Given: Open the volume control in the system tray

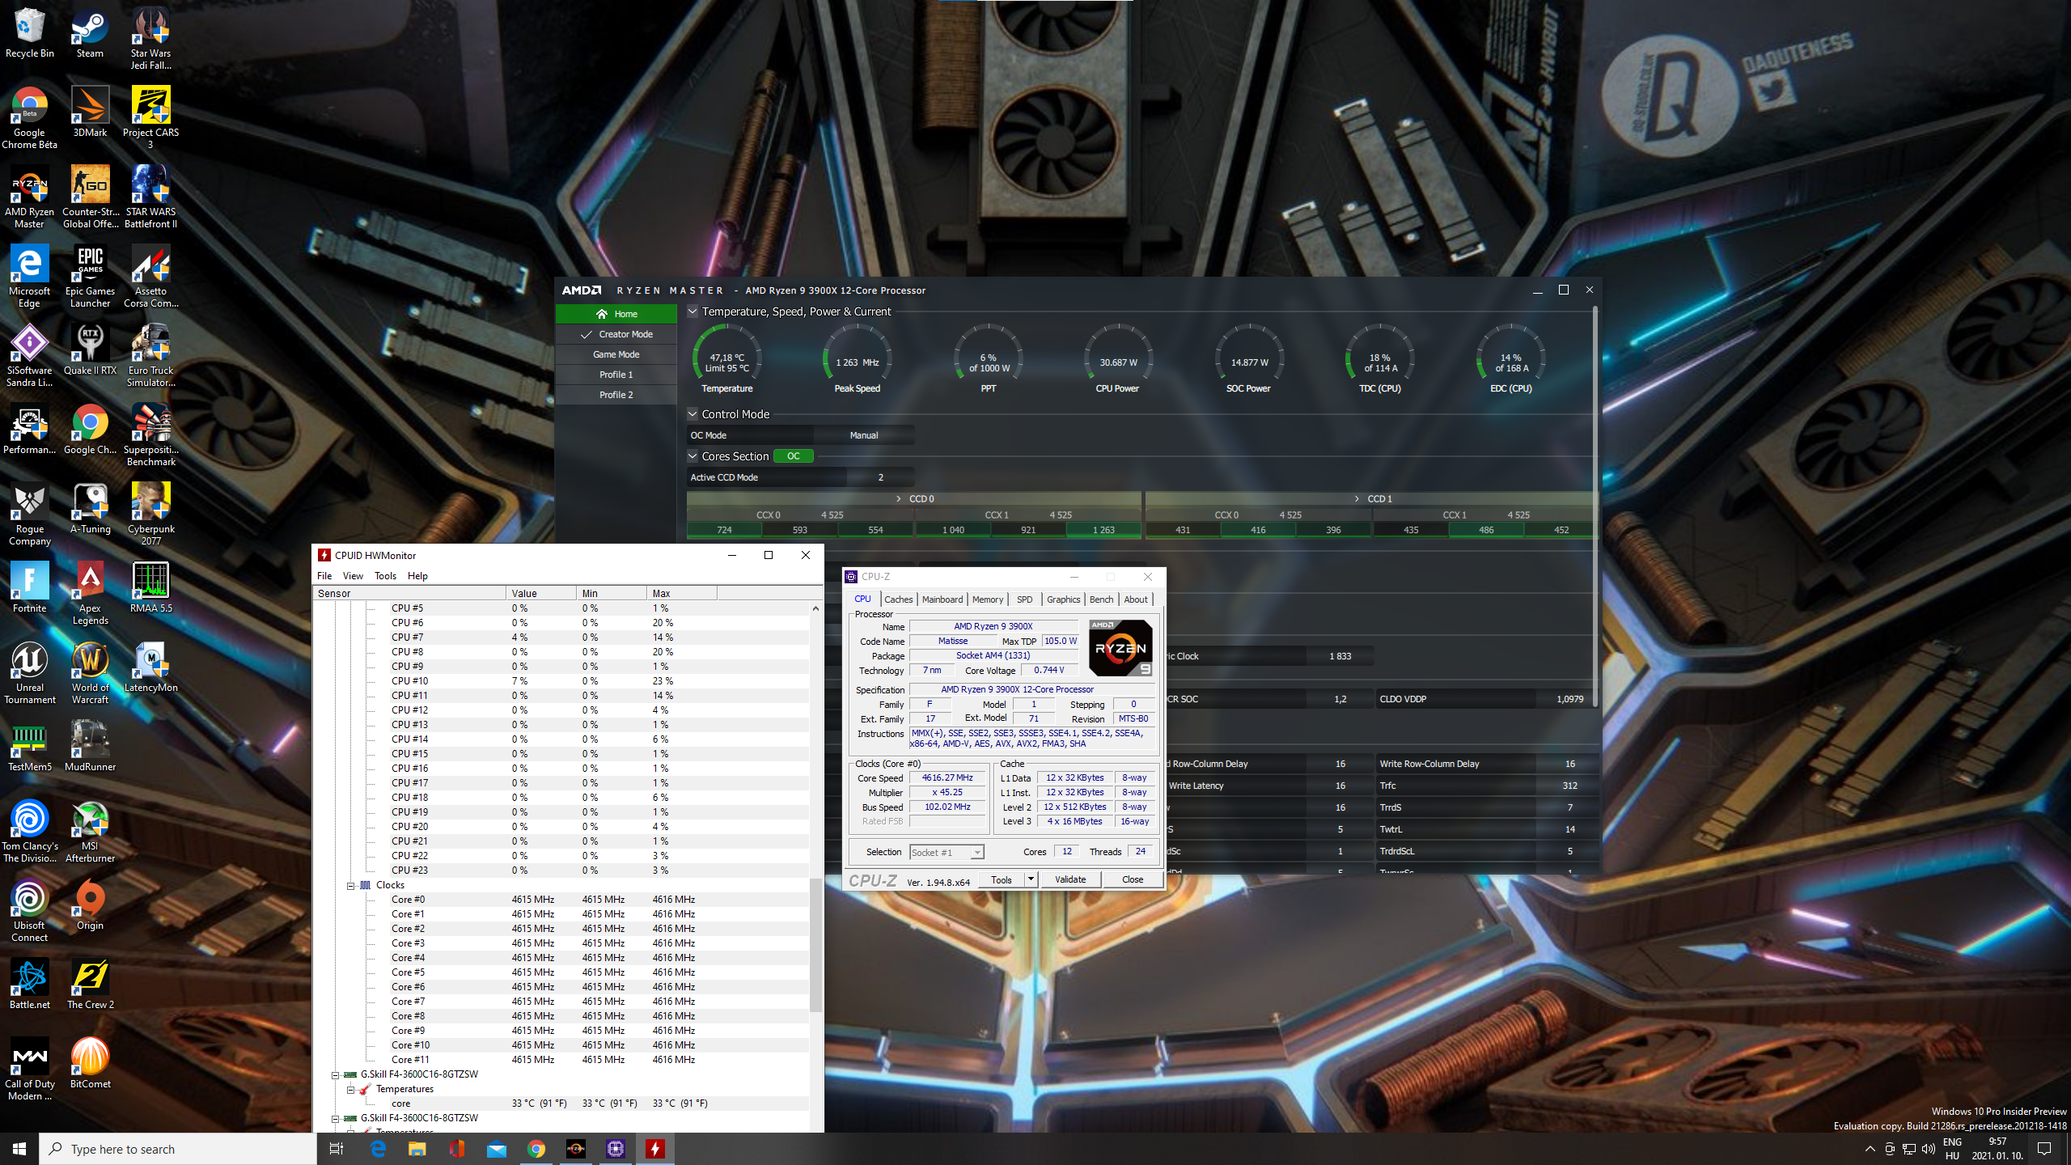Looking at the screenshot, I should pyautogui.click(x=1928, y=1149).
